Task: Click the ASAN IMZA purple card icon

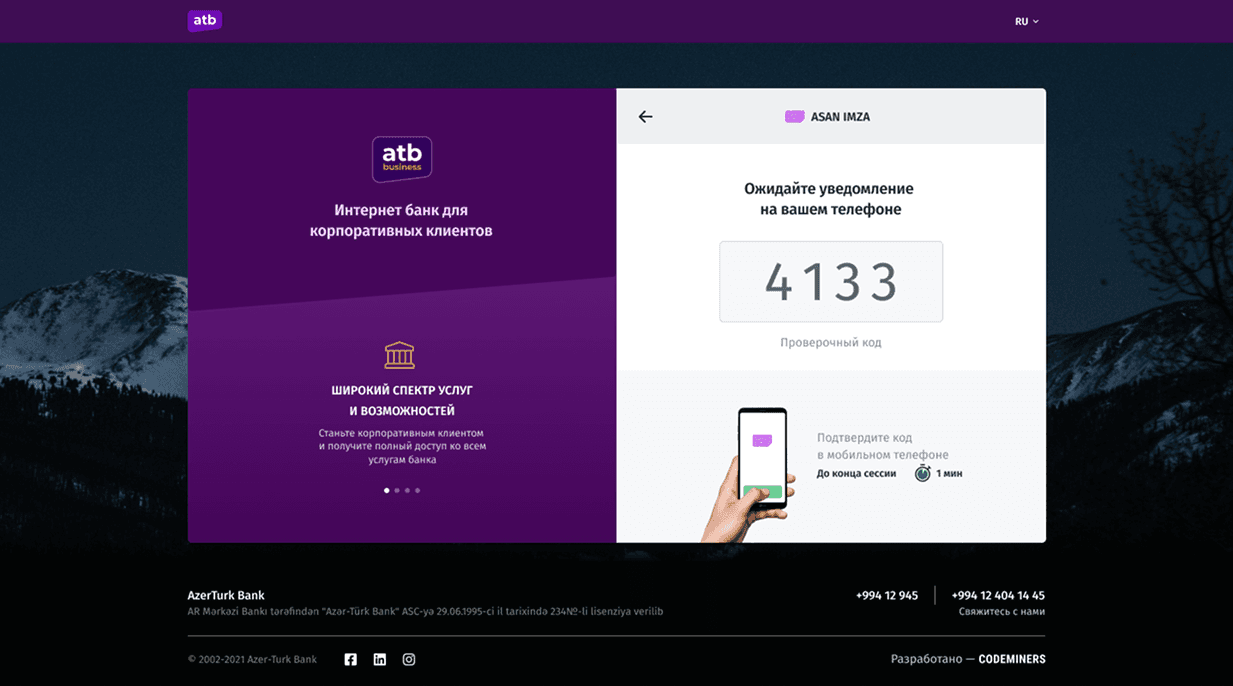Action: (794, 117)
